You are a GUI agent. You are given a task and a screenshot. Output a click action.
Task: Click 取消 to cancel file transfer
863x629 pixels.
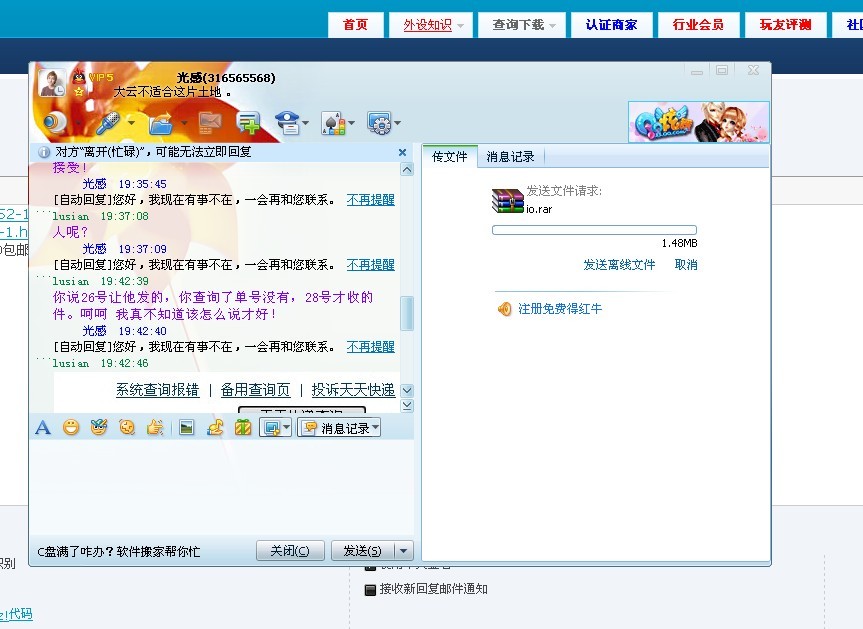pyautogui.click(x=686, y=265)
